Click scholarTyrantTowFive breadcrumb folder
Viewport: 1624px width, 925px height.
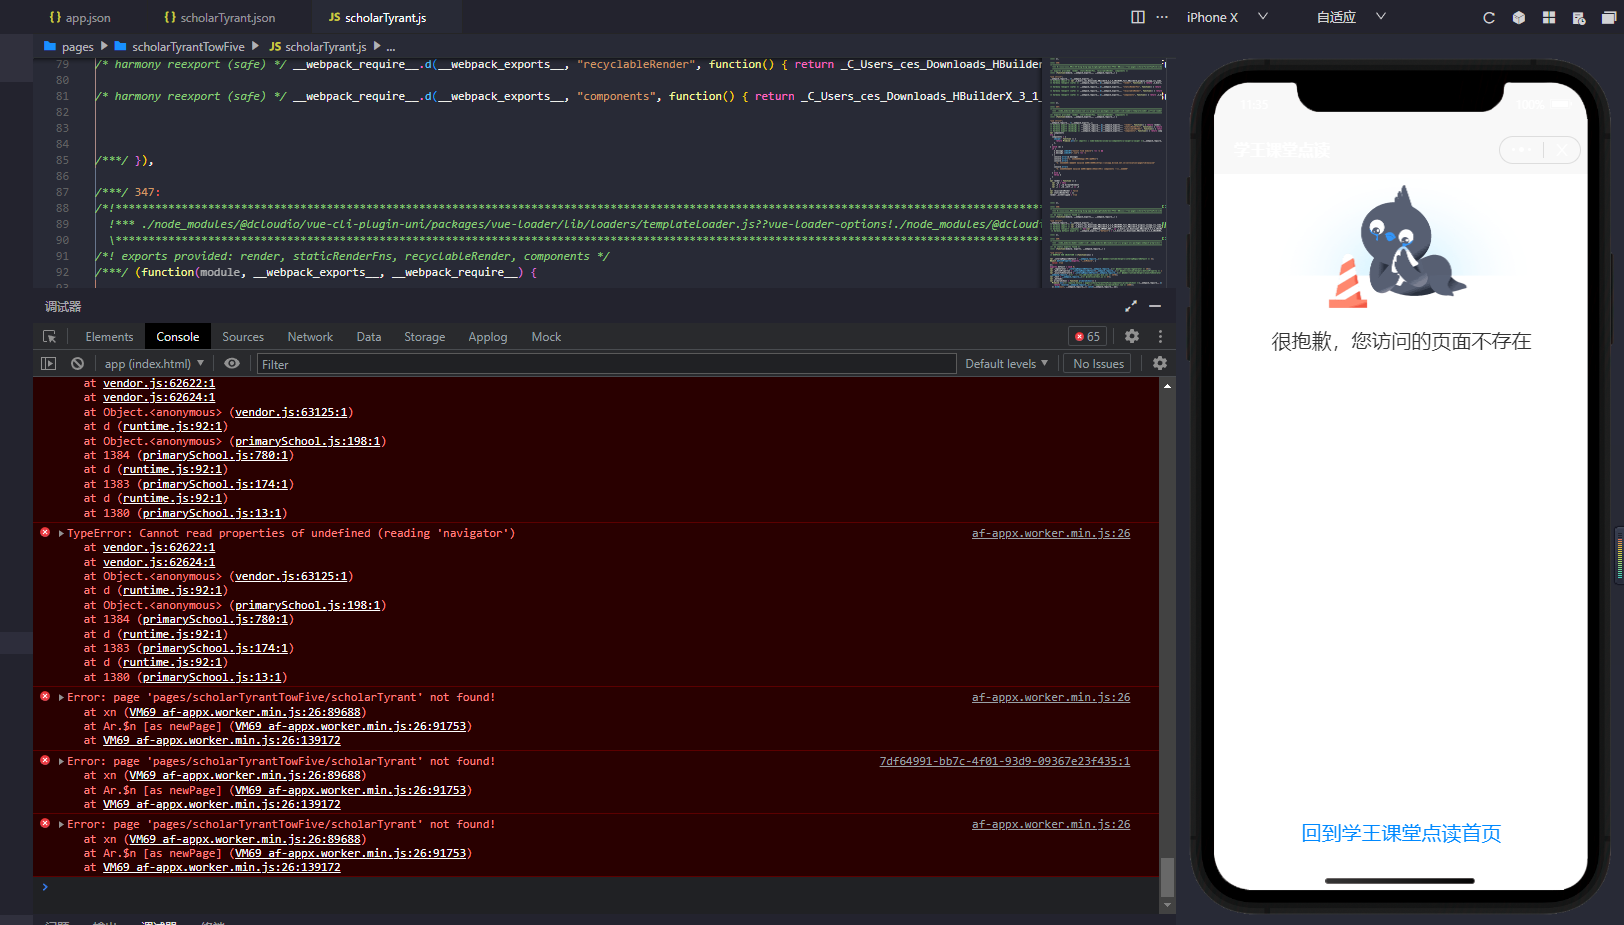coord(180,46)
